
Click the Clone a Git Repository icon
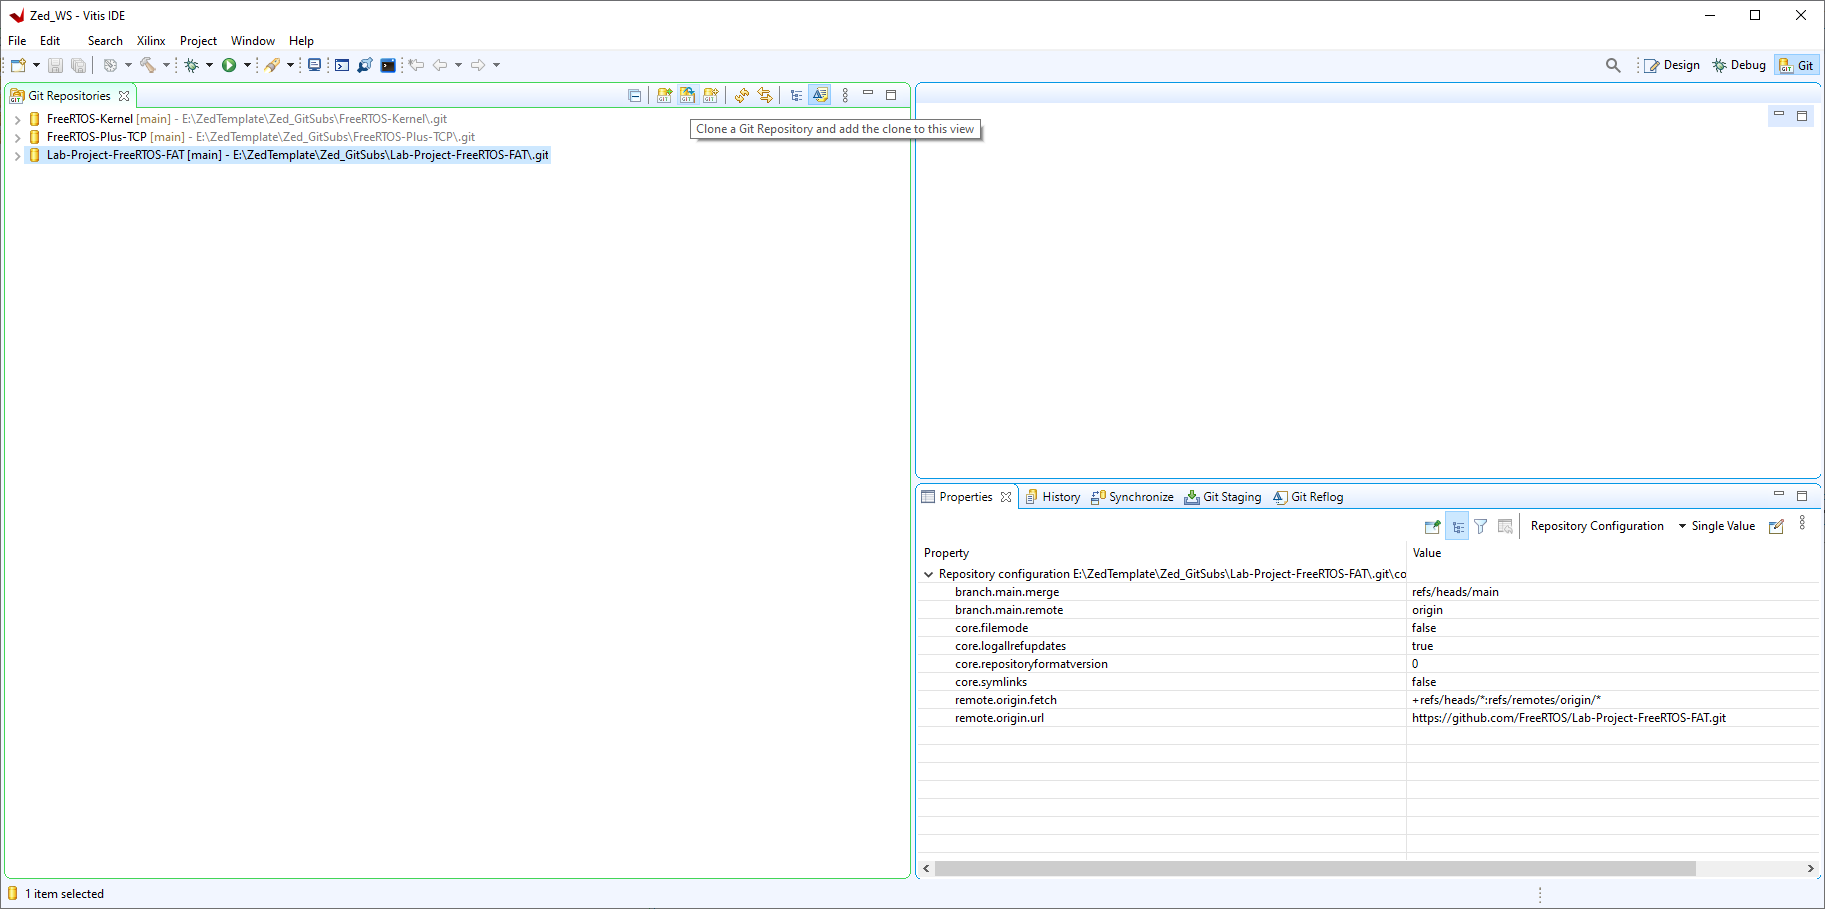(x=687, y=95)
